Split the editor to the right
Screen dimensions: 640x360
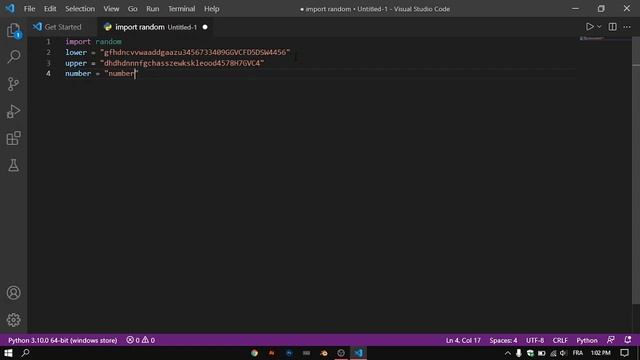pyautogui.click(x=613, y=27)
